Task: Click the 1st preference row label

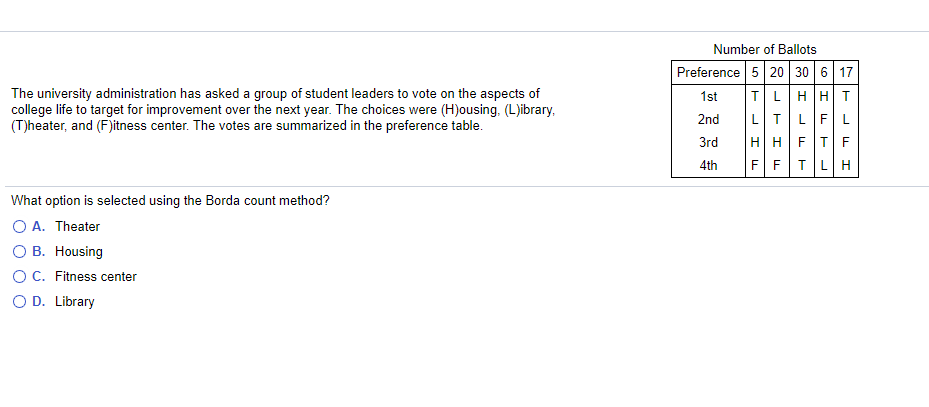Action: (x=708, y=97)
